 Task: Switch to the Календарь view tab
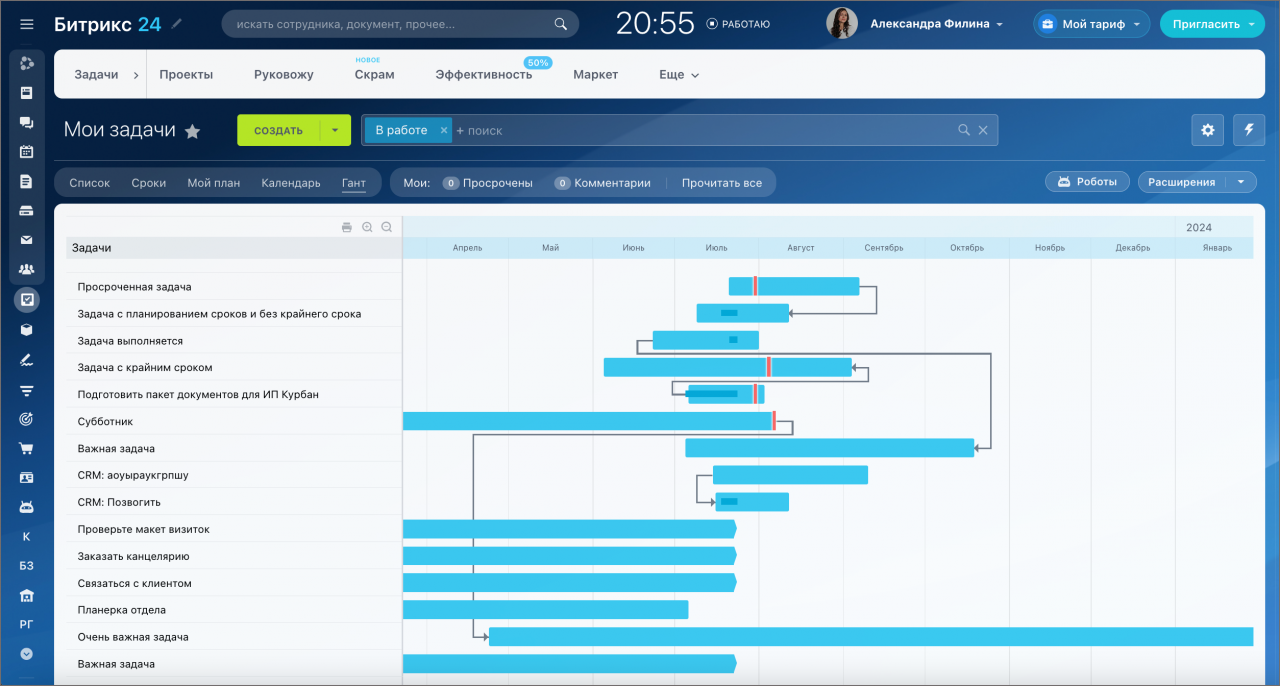pos(291,183)
